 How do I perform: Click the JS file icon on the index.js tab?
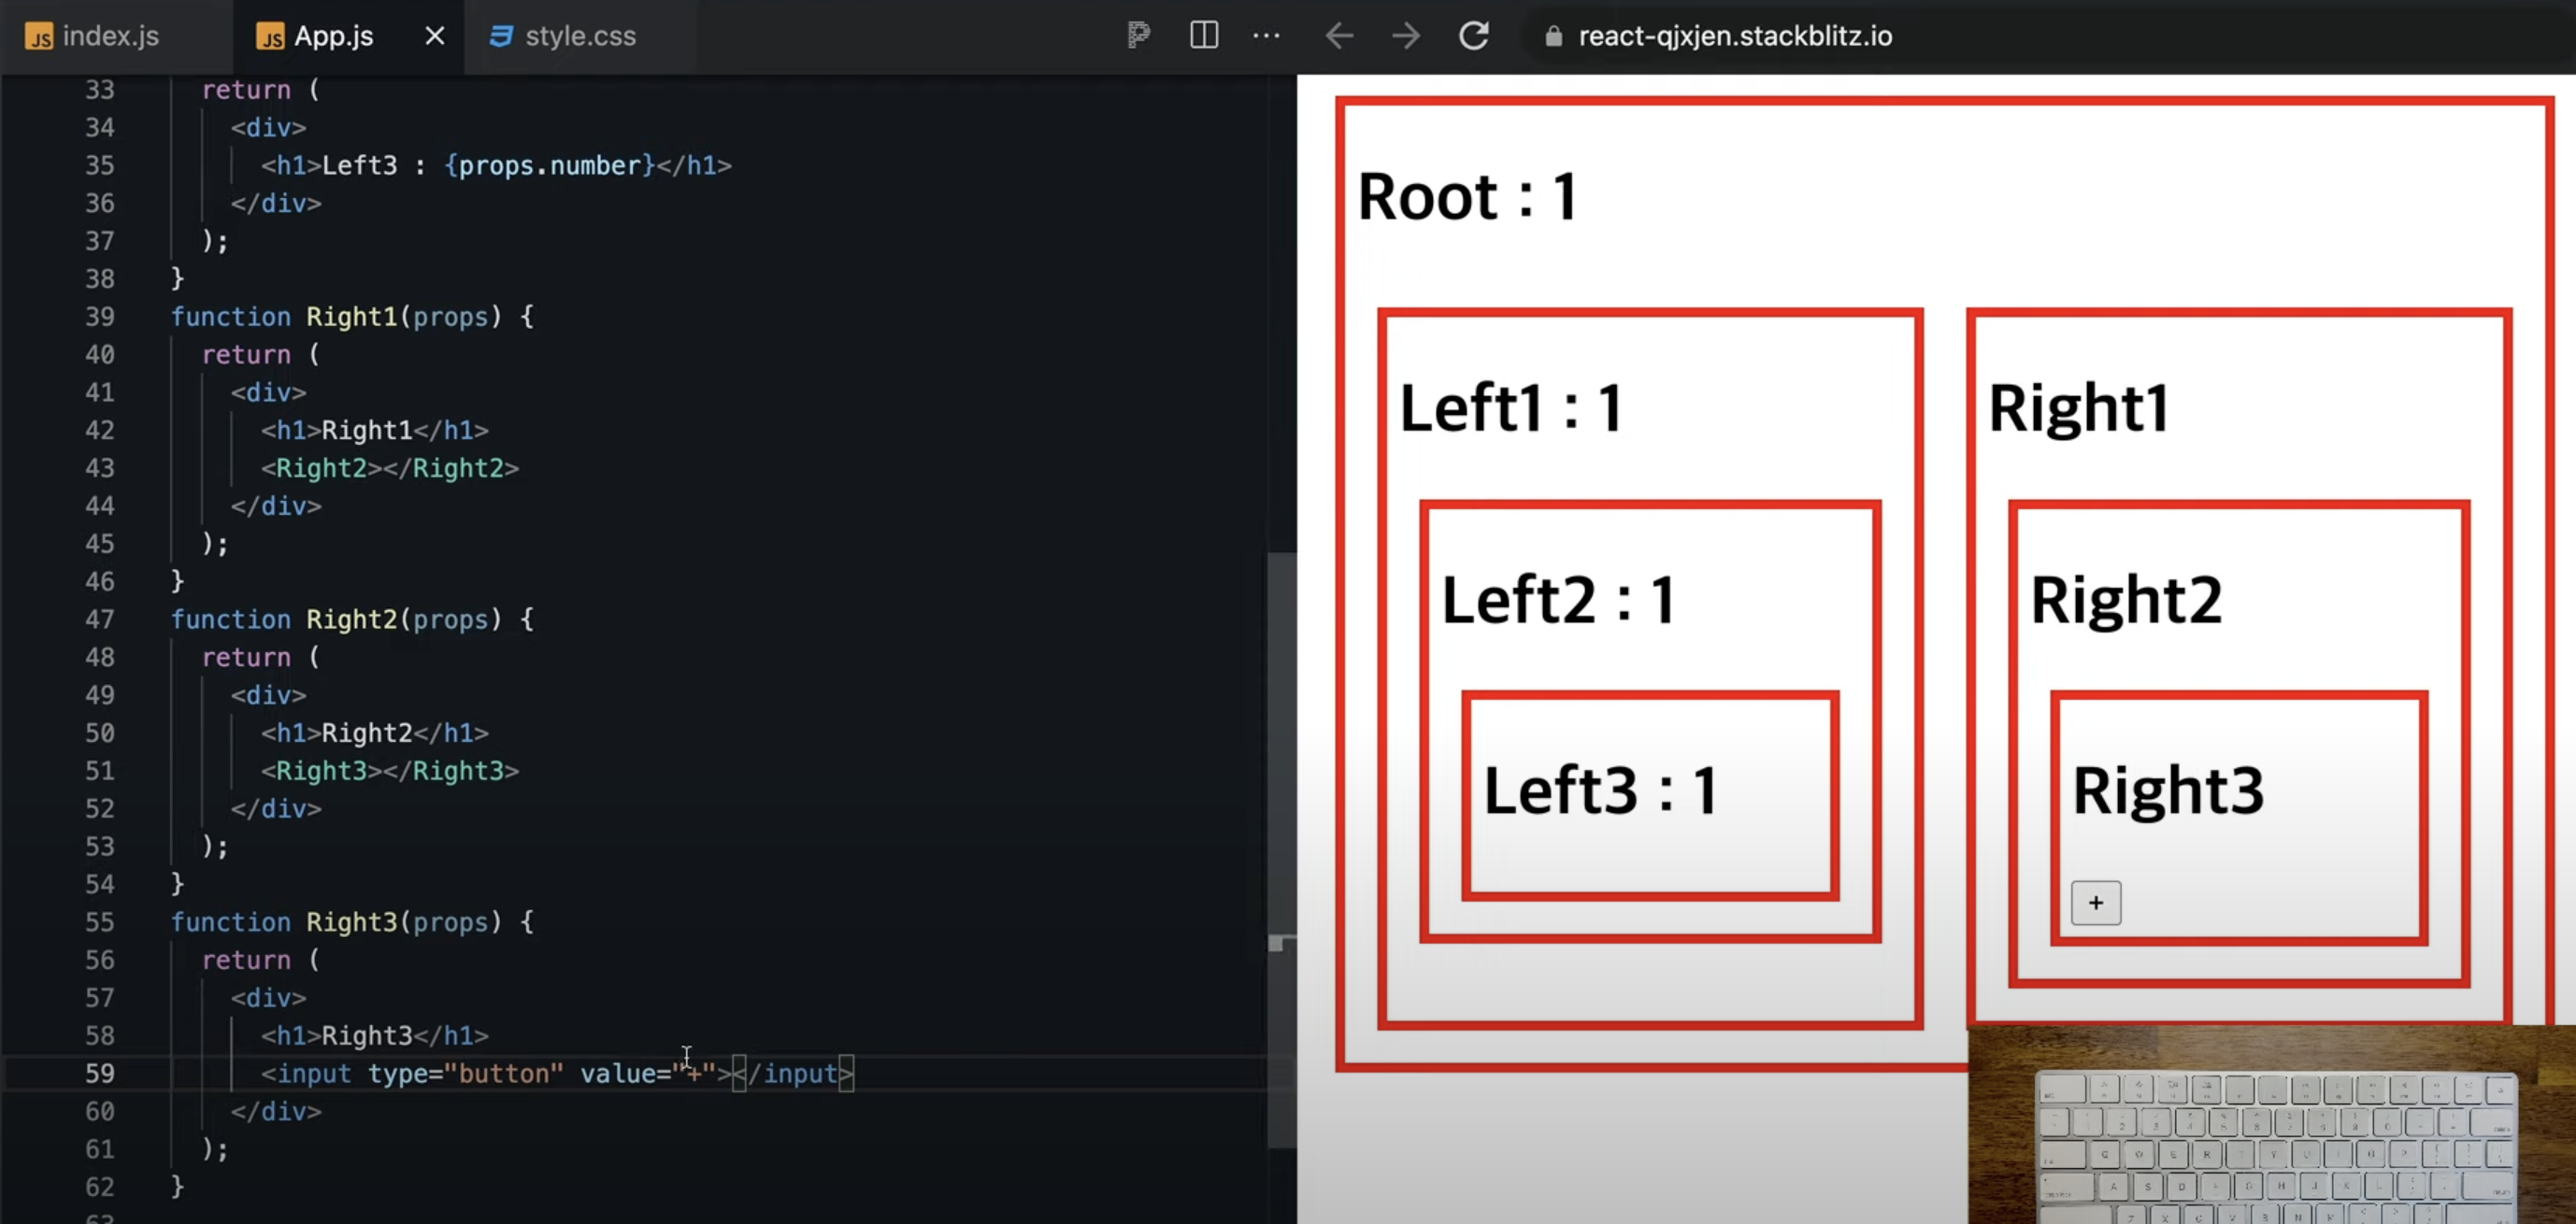pos(39,37)
